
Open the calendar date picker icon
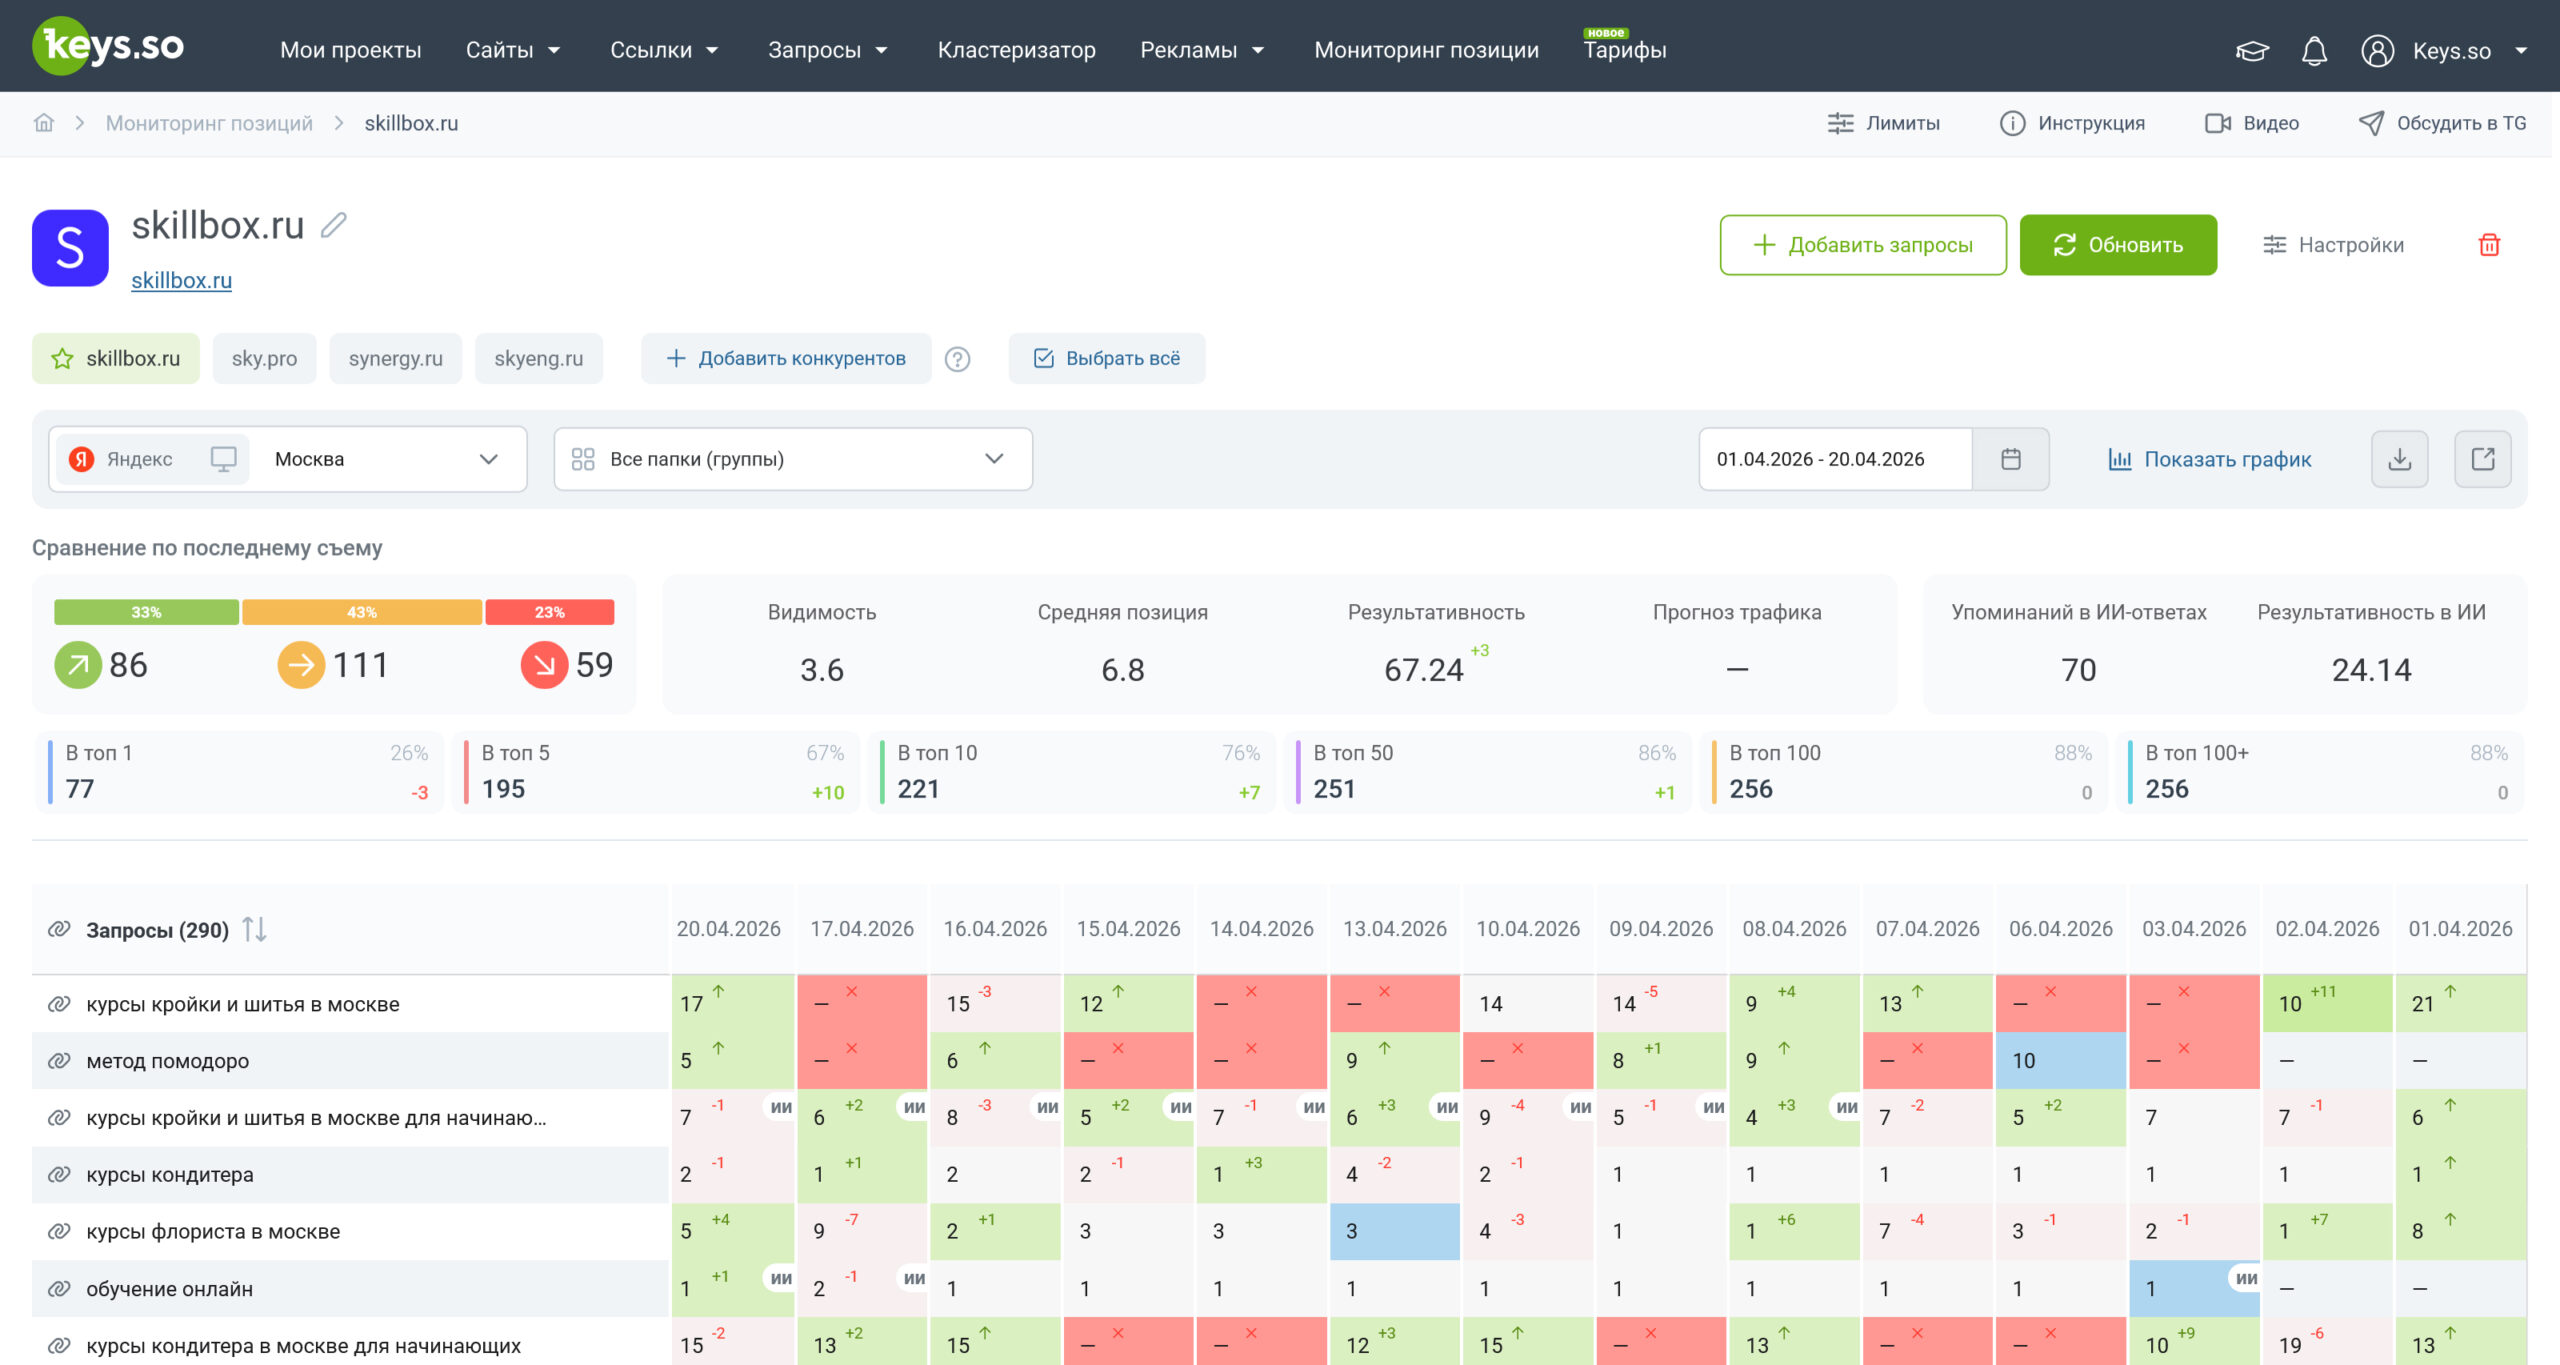2011,459
